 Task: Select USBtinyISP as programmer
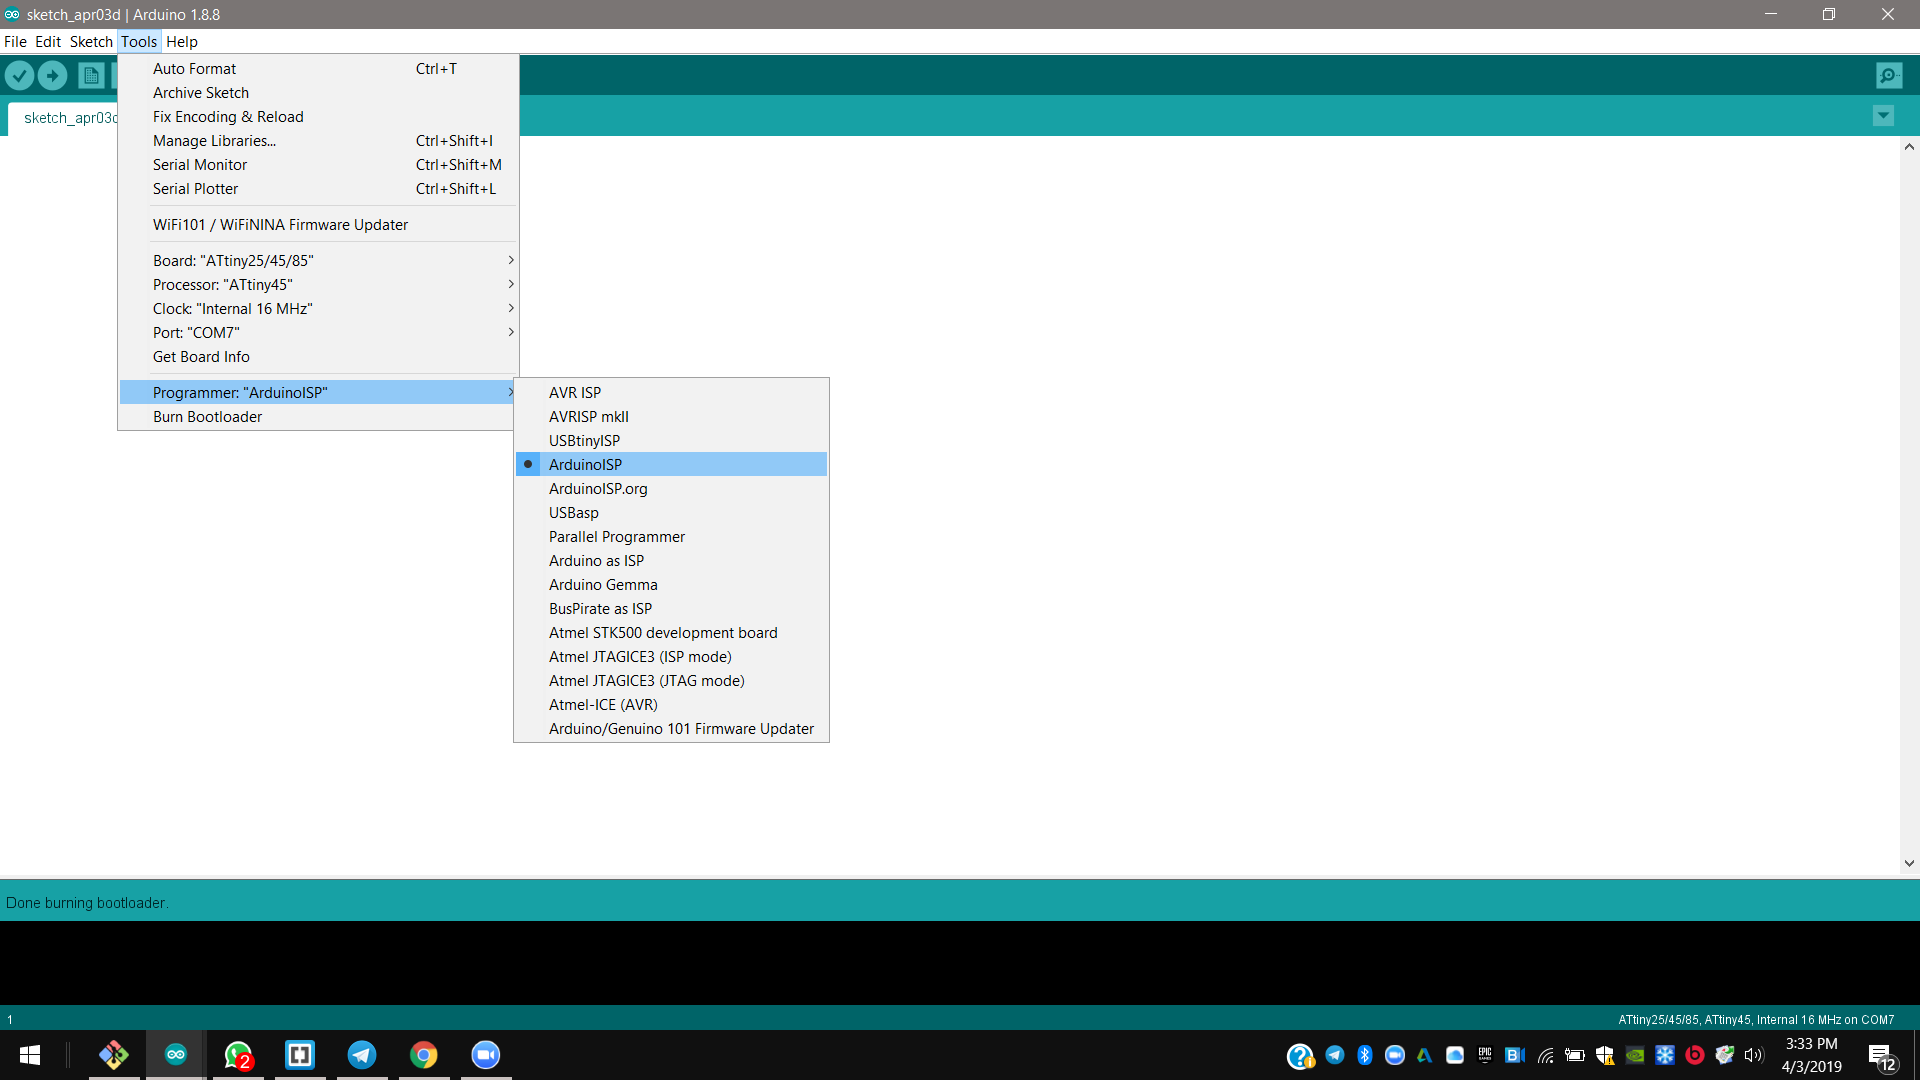point(584,440)
